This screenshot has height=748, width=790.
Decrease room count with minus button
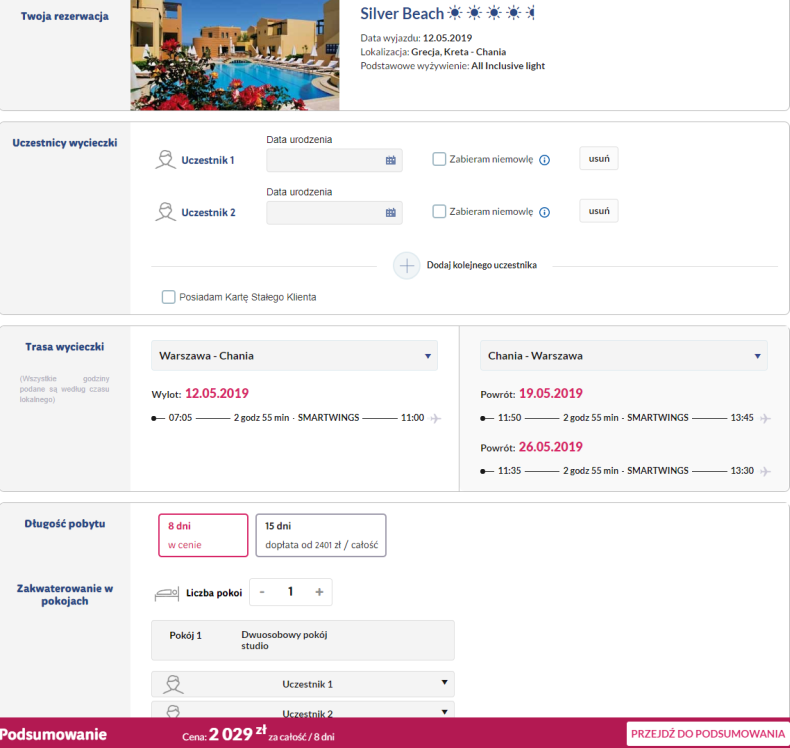pos(262,592)
